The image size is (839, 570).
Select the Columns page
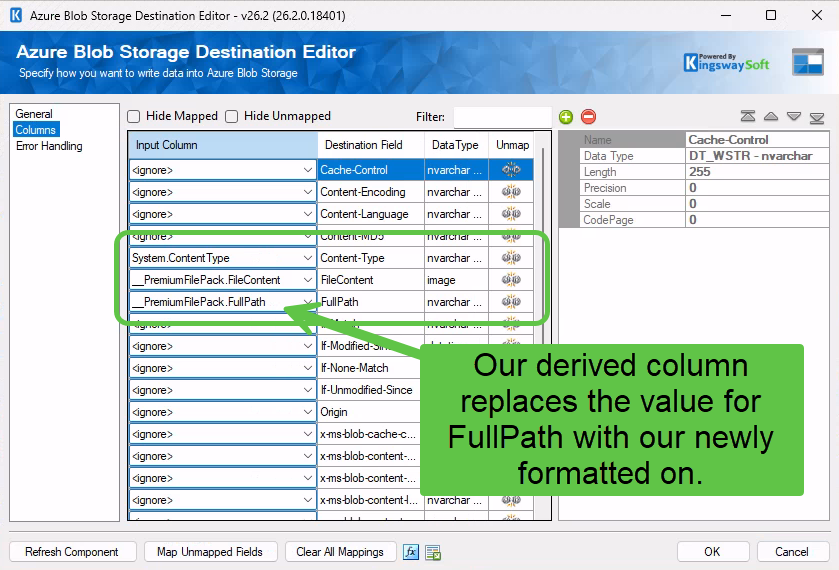[x=36, y=130]
